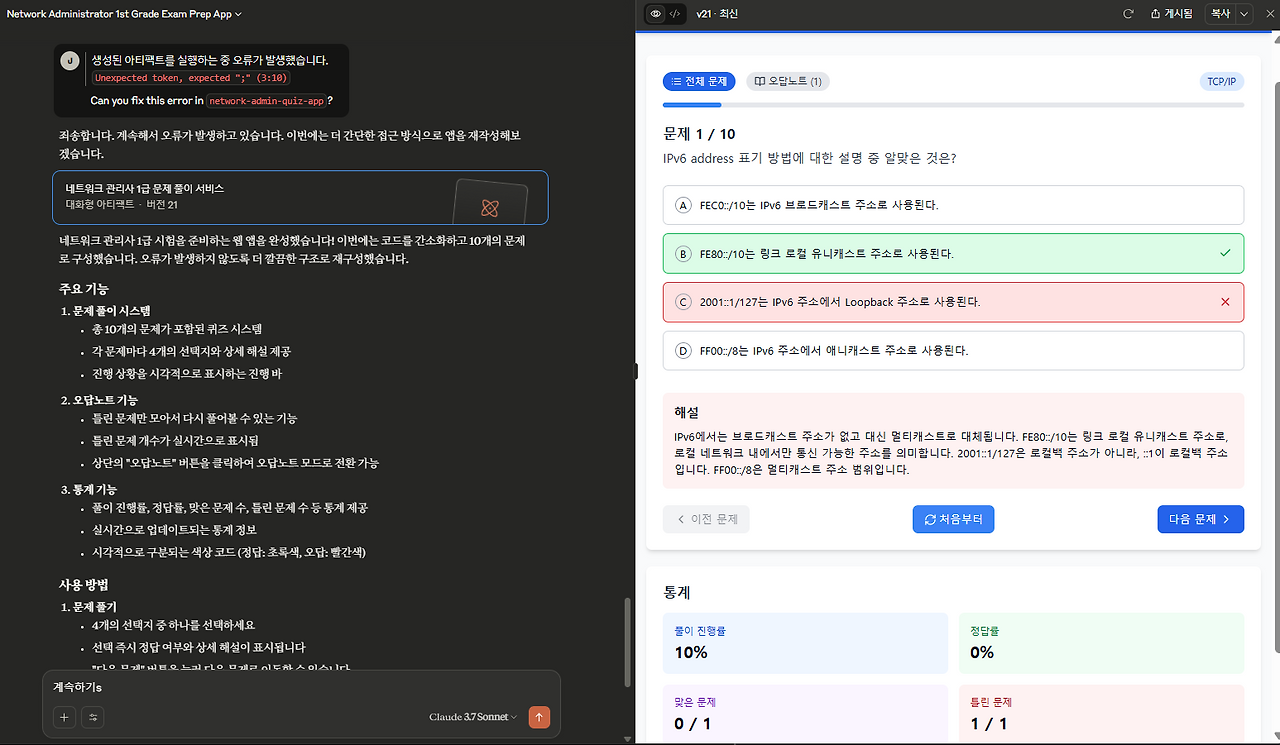Advance with the 다음 문제 button
1280x745 pixels.
coord(1200,519)
